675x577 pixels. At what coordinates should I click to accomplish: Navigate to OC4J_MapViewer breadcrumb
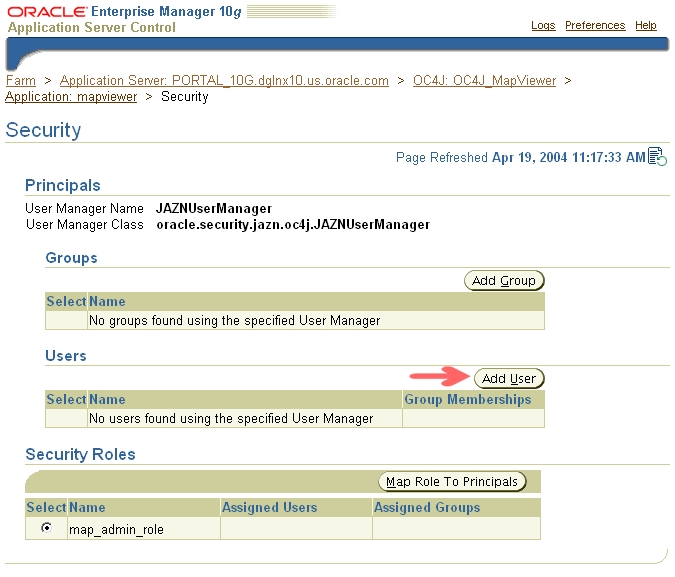click(x=484, y=81)
